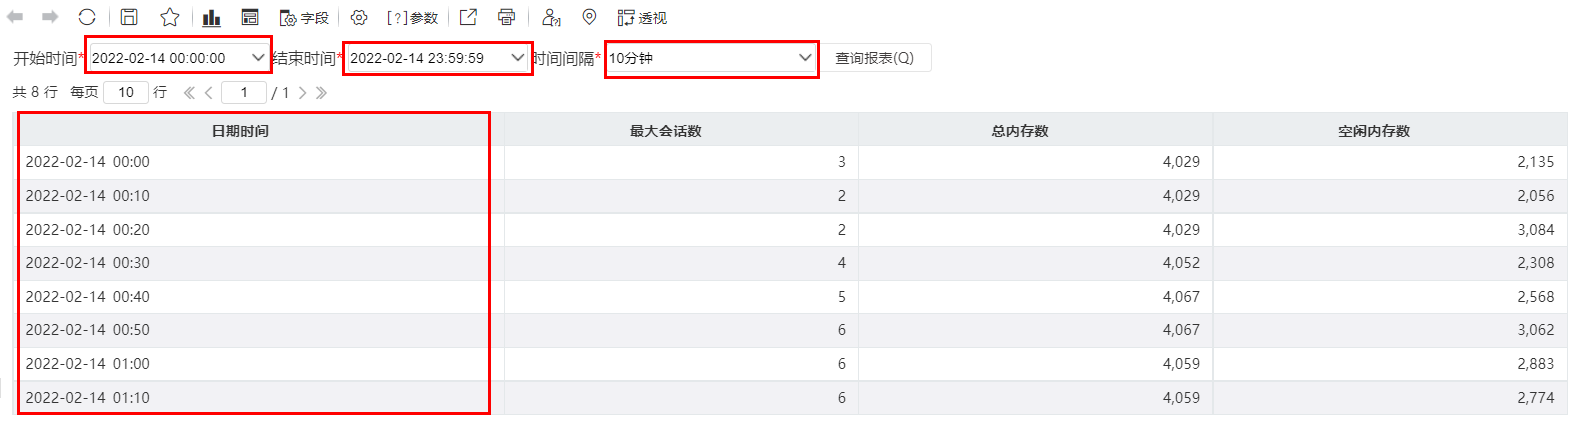Export report using the arrow-out icon
1580x422 pixels.
468,17
